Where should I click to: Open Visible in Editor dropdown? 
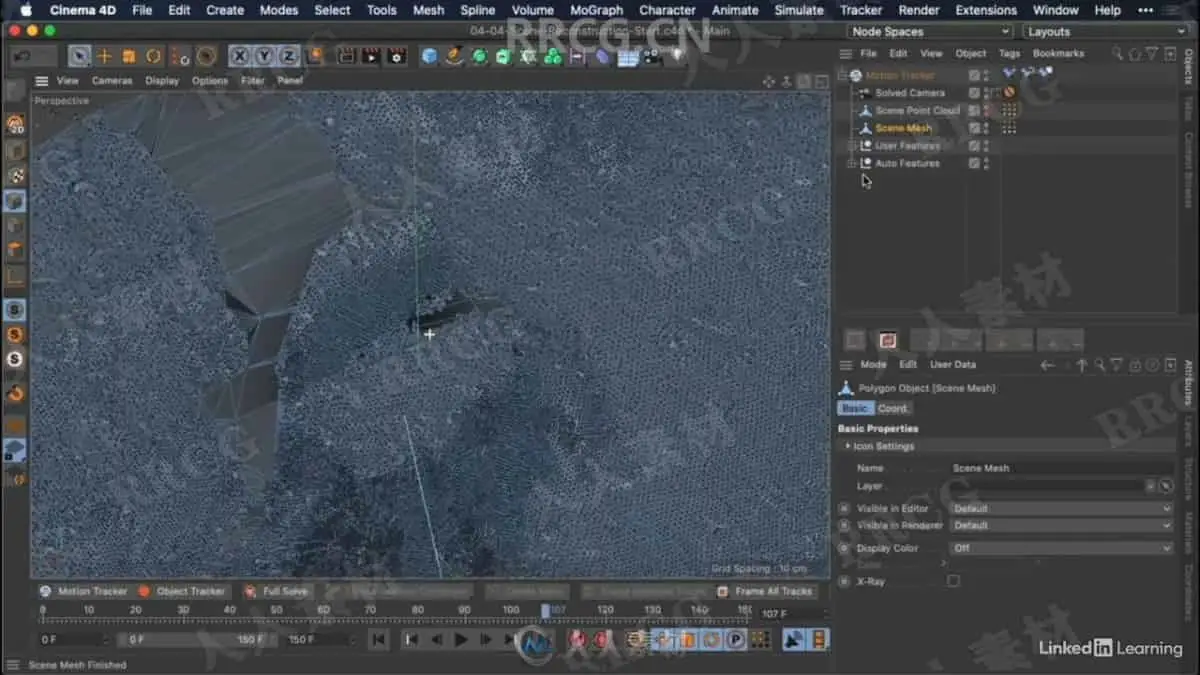click(x=1062, y=509)
